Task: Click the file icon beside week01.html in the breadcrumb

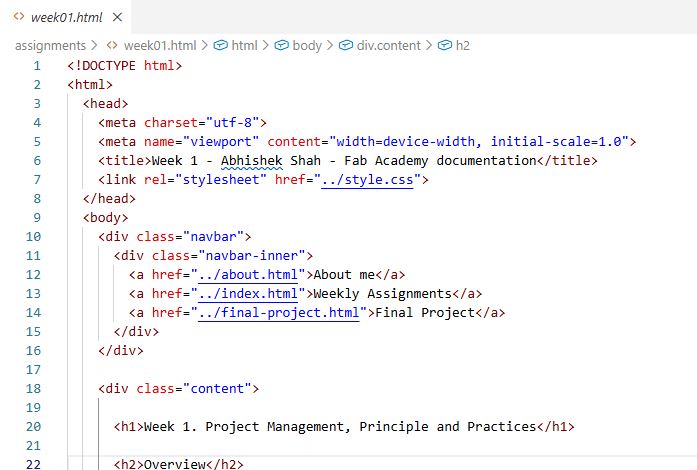Action: [112, 45]
